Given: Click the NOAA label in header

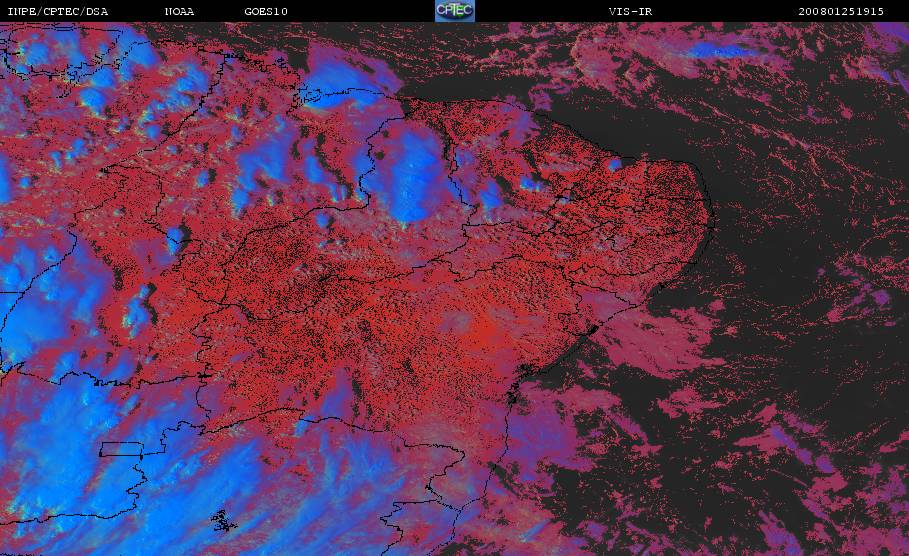Looking at the screenshot, I should pos(180,11).
